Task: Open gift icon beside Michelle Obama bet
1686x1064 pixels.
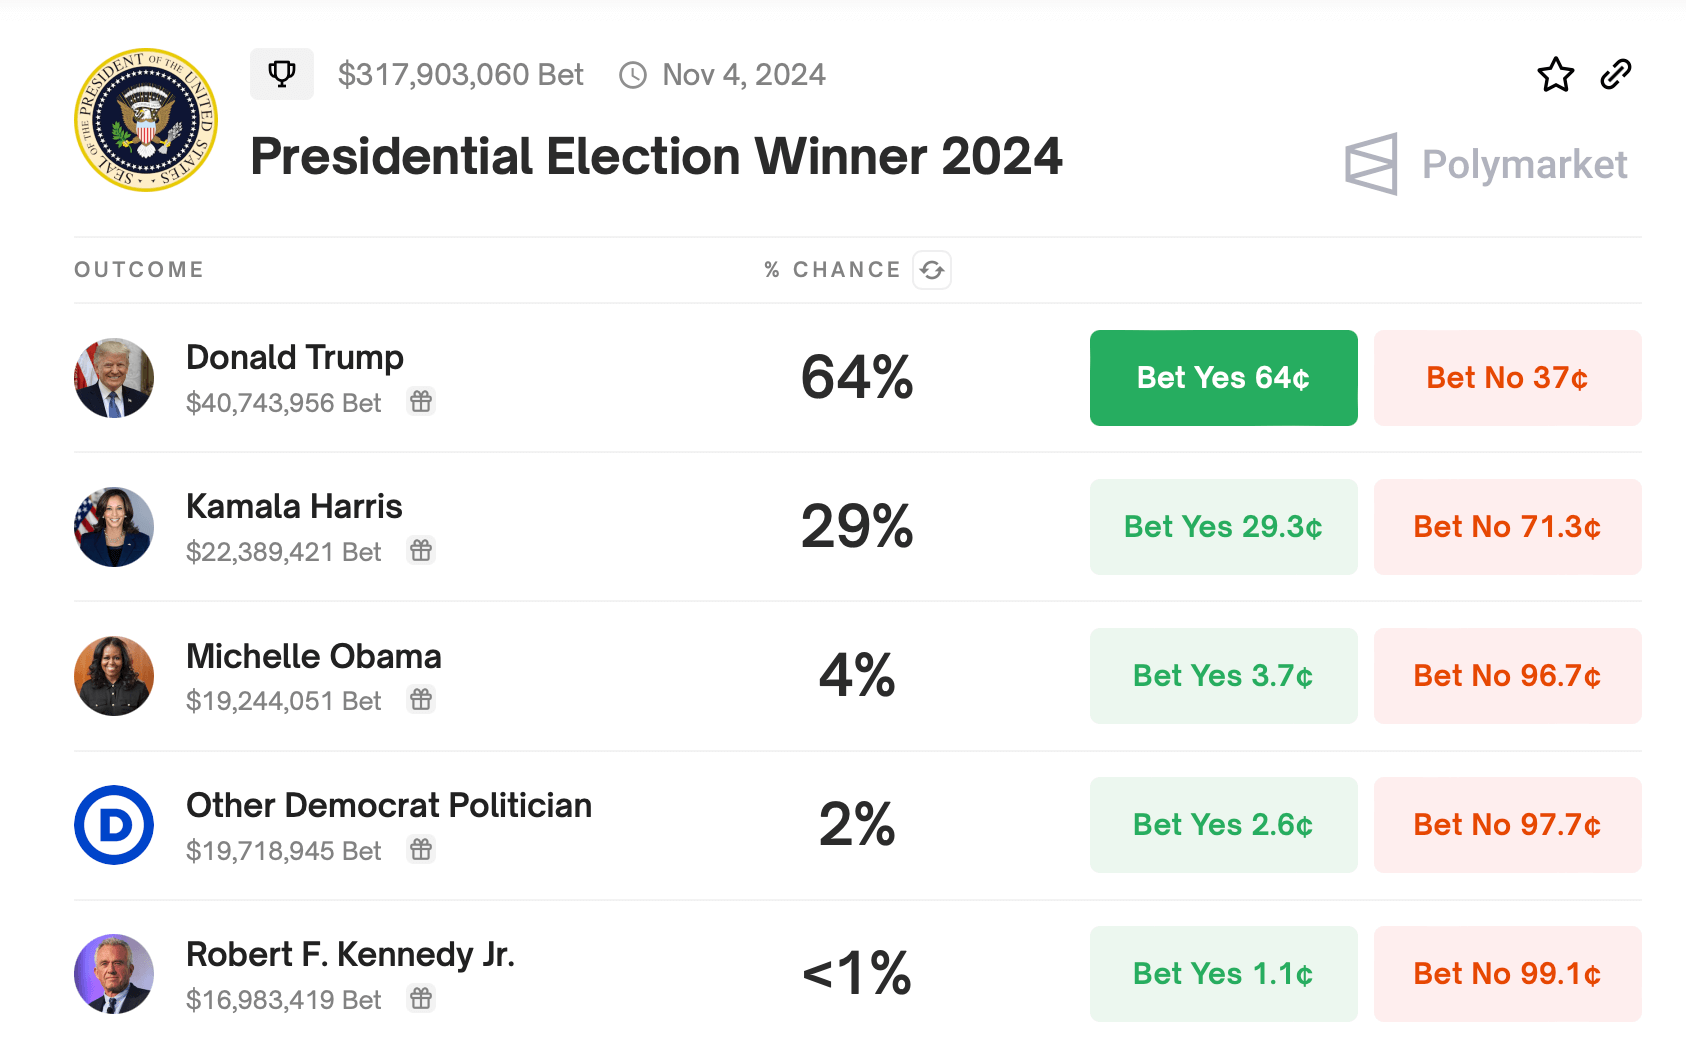Action: coord(421,700)
